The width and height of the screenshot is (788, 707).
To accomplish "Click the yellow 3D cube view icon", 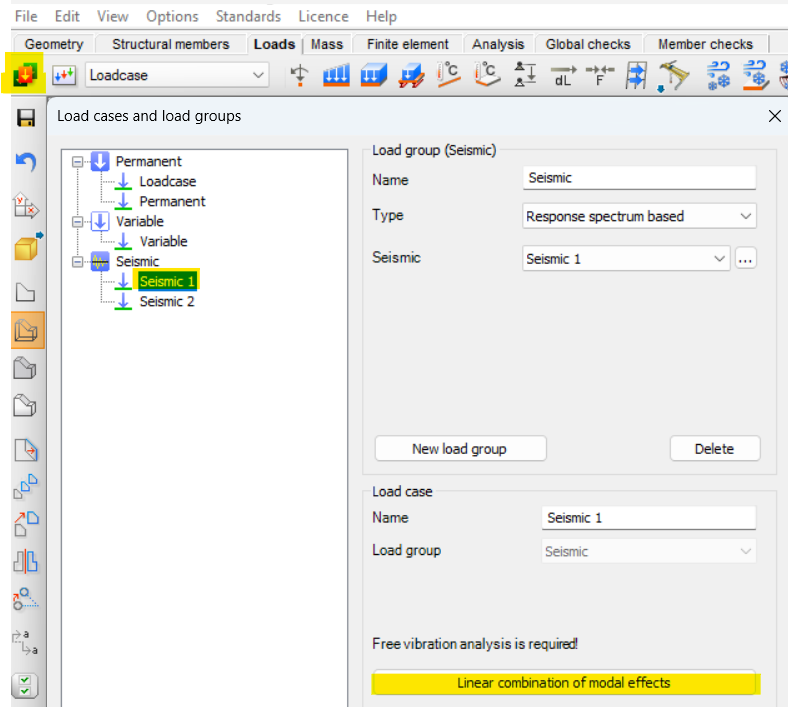I will coord(26,247).
